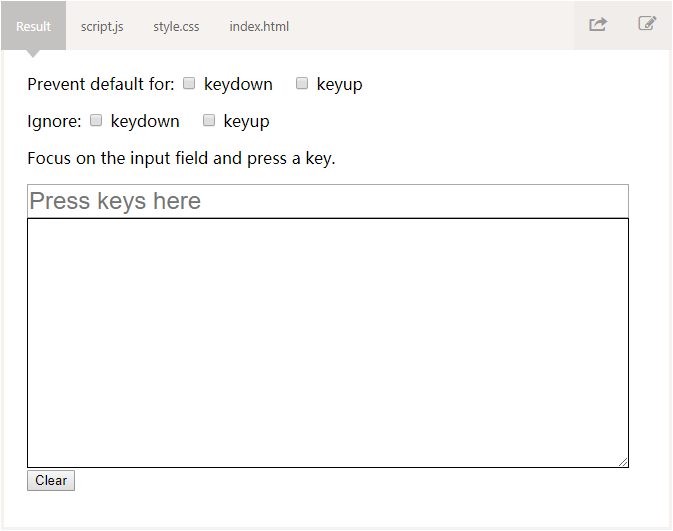Toggle the Ignore keydown checkbox

[x=96, y=121]
